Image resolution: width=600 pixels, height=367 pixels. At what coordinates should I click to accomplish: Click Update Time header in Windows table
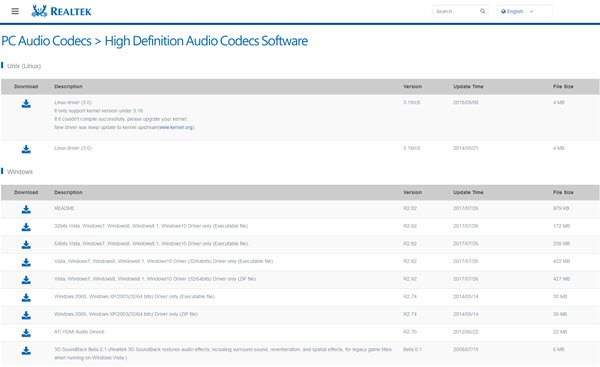tap(468, 192)
